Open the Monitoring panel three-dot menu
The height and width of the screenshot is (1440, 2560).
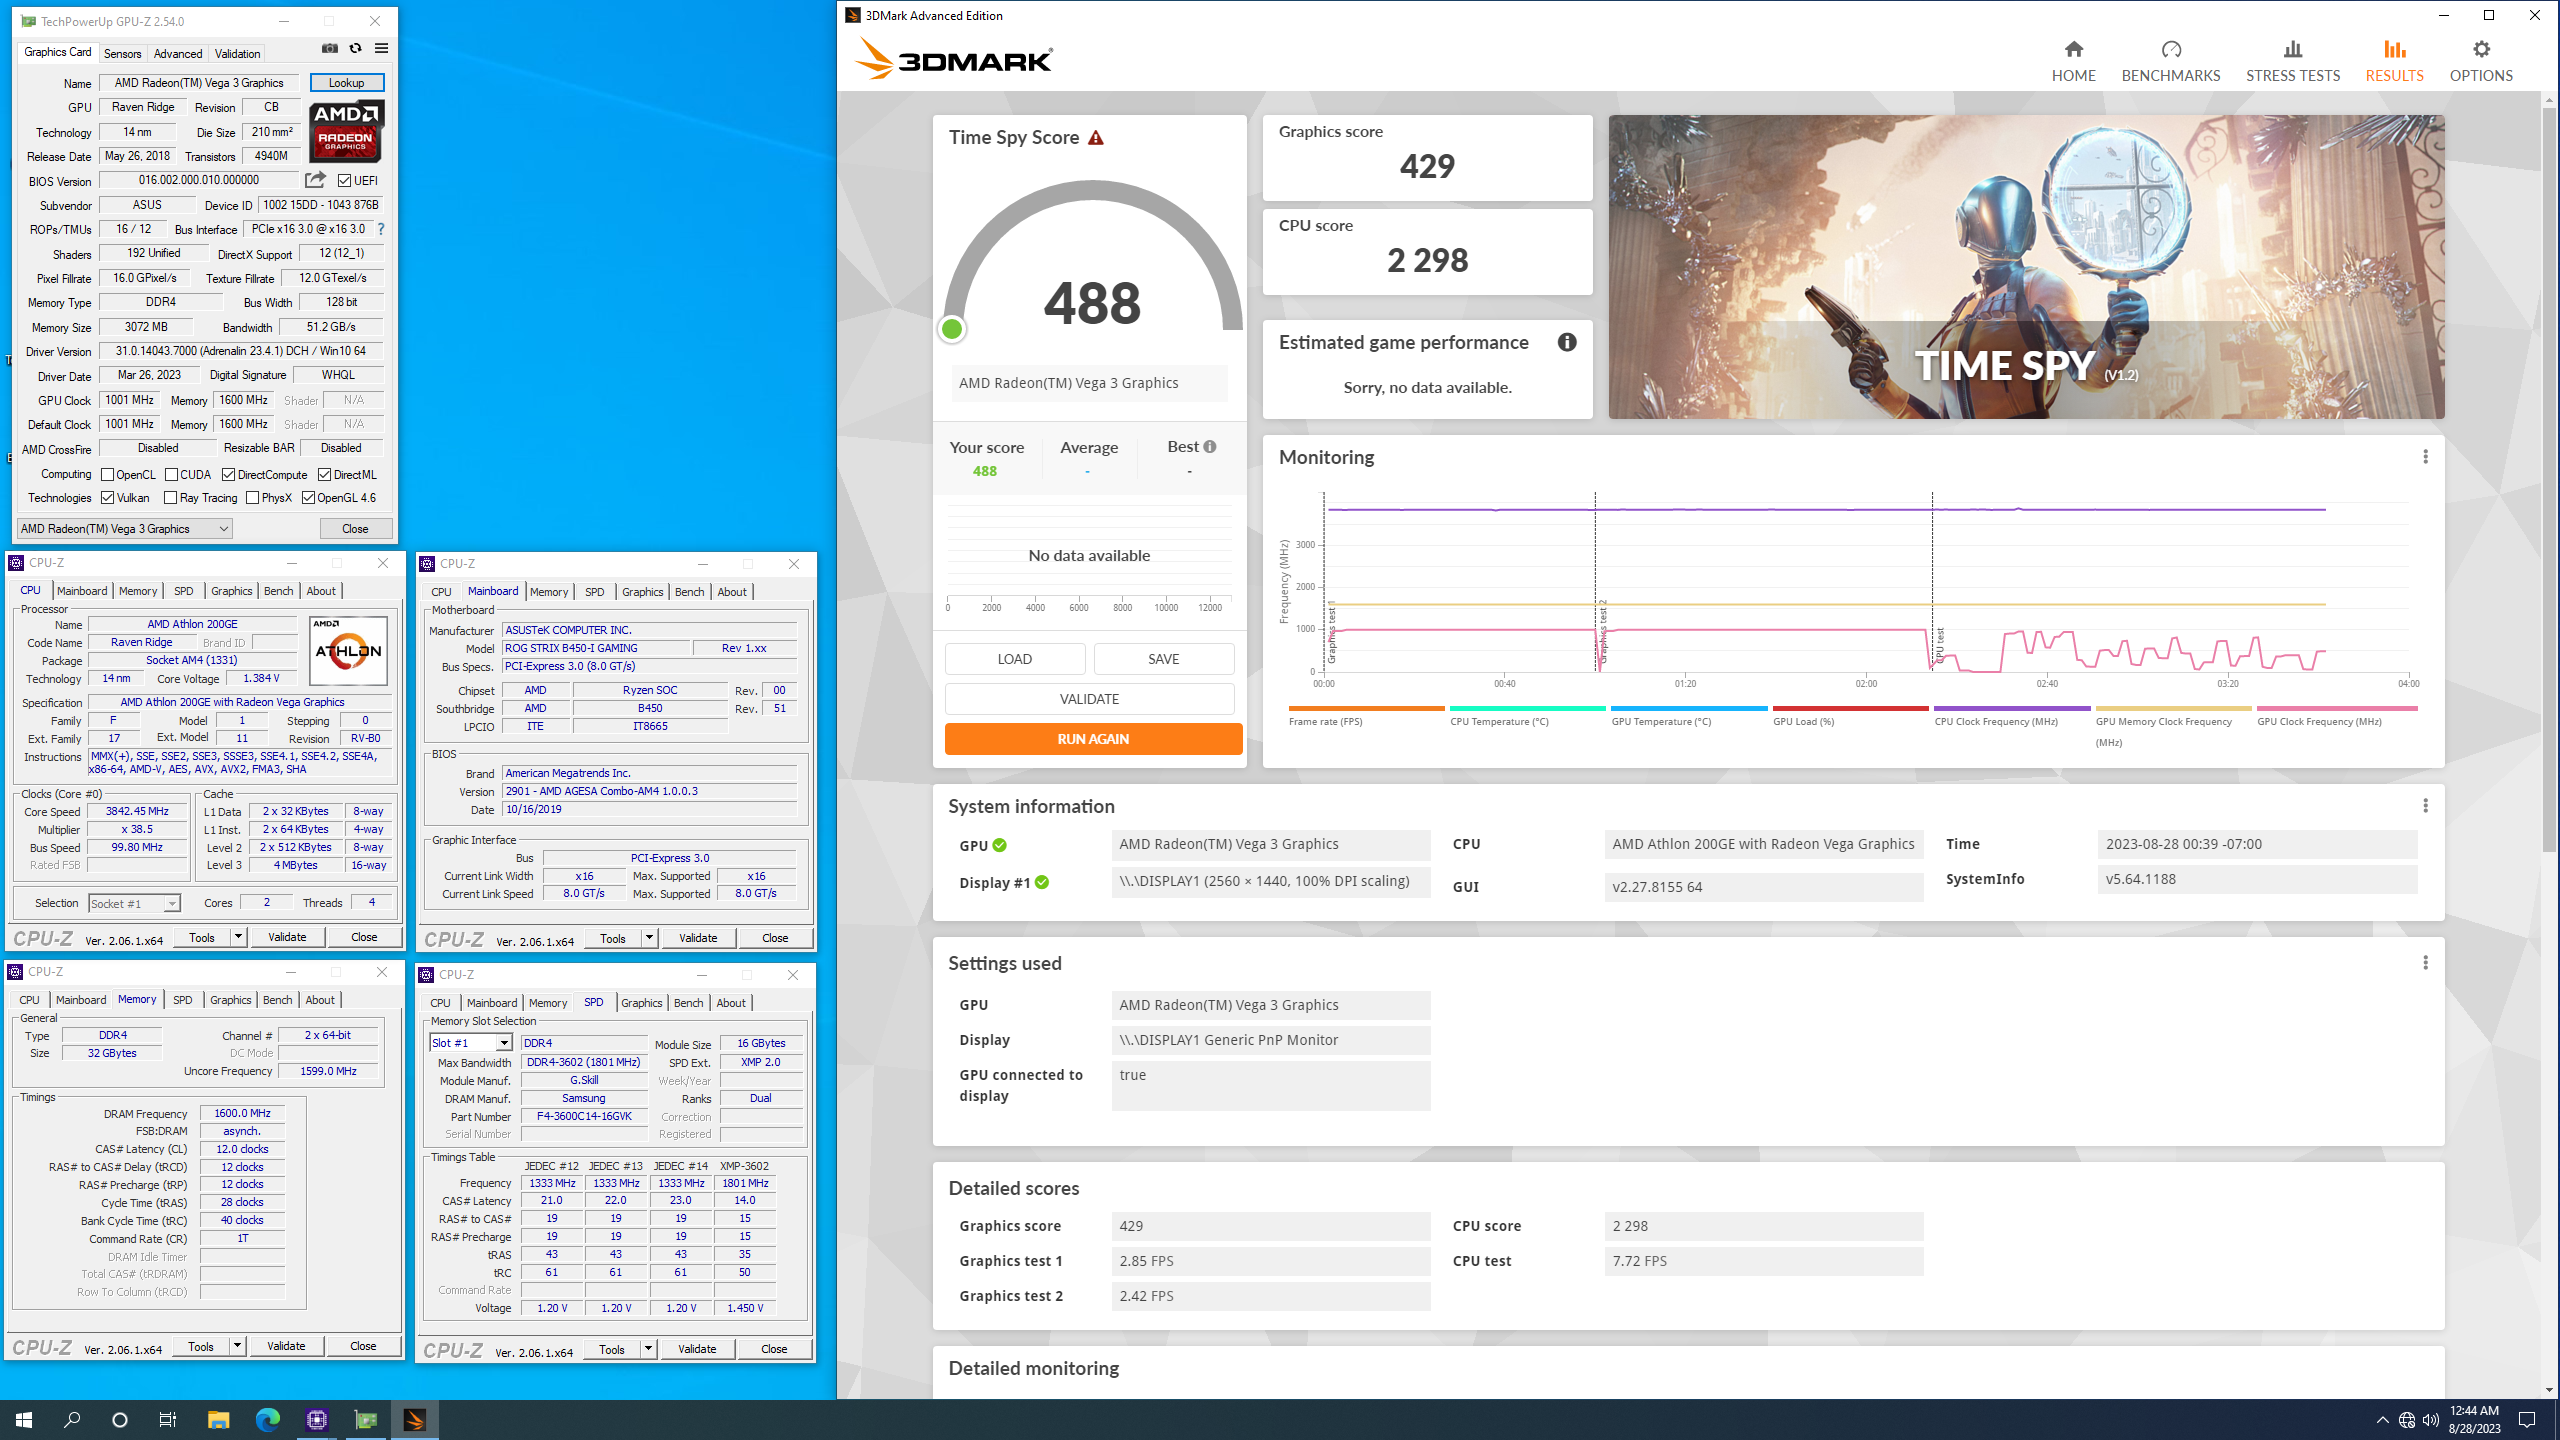2425,457
